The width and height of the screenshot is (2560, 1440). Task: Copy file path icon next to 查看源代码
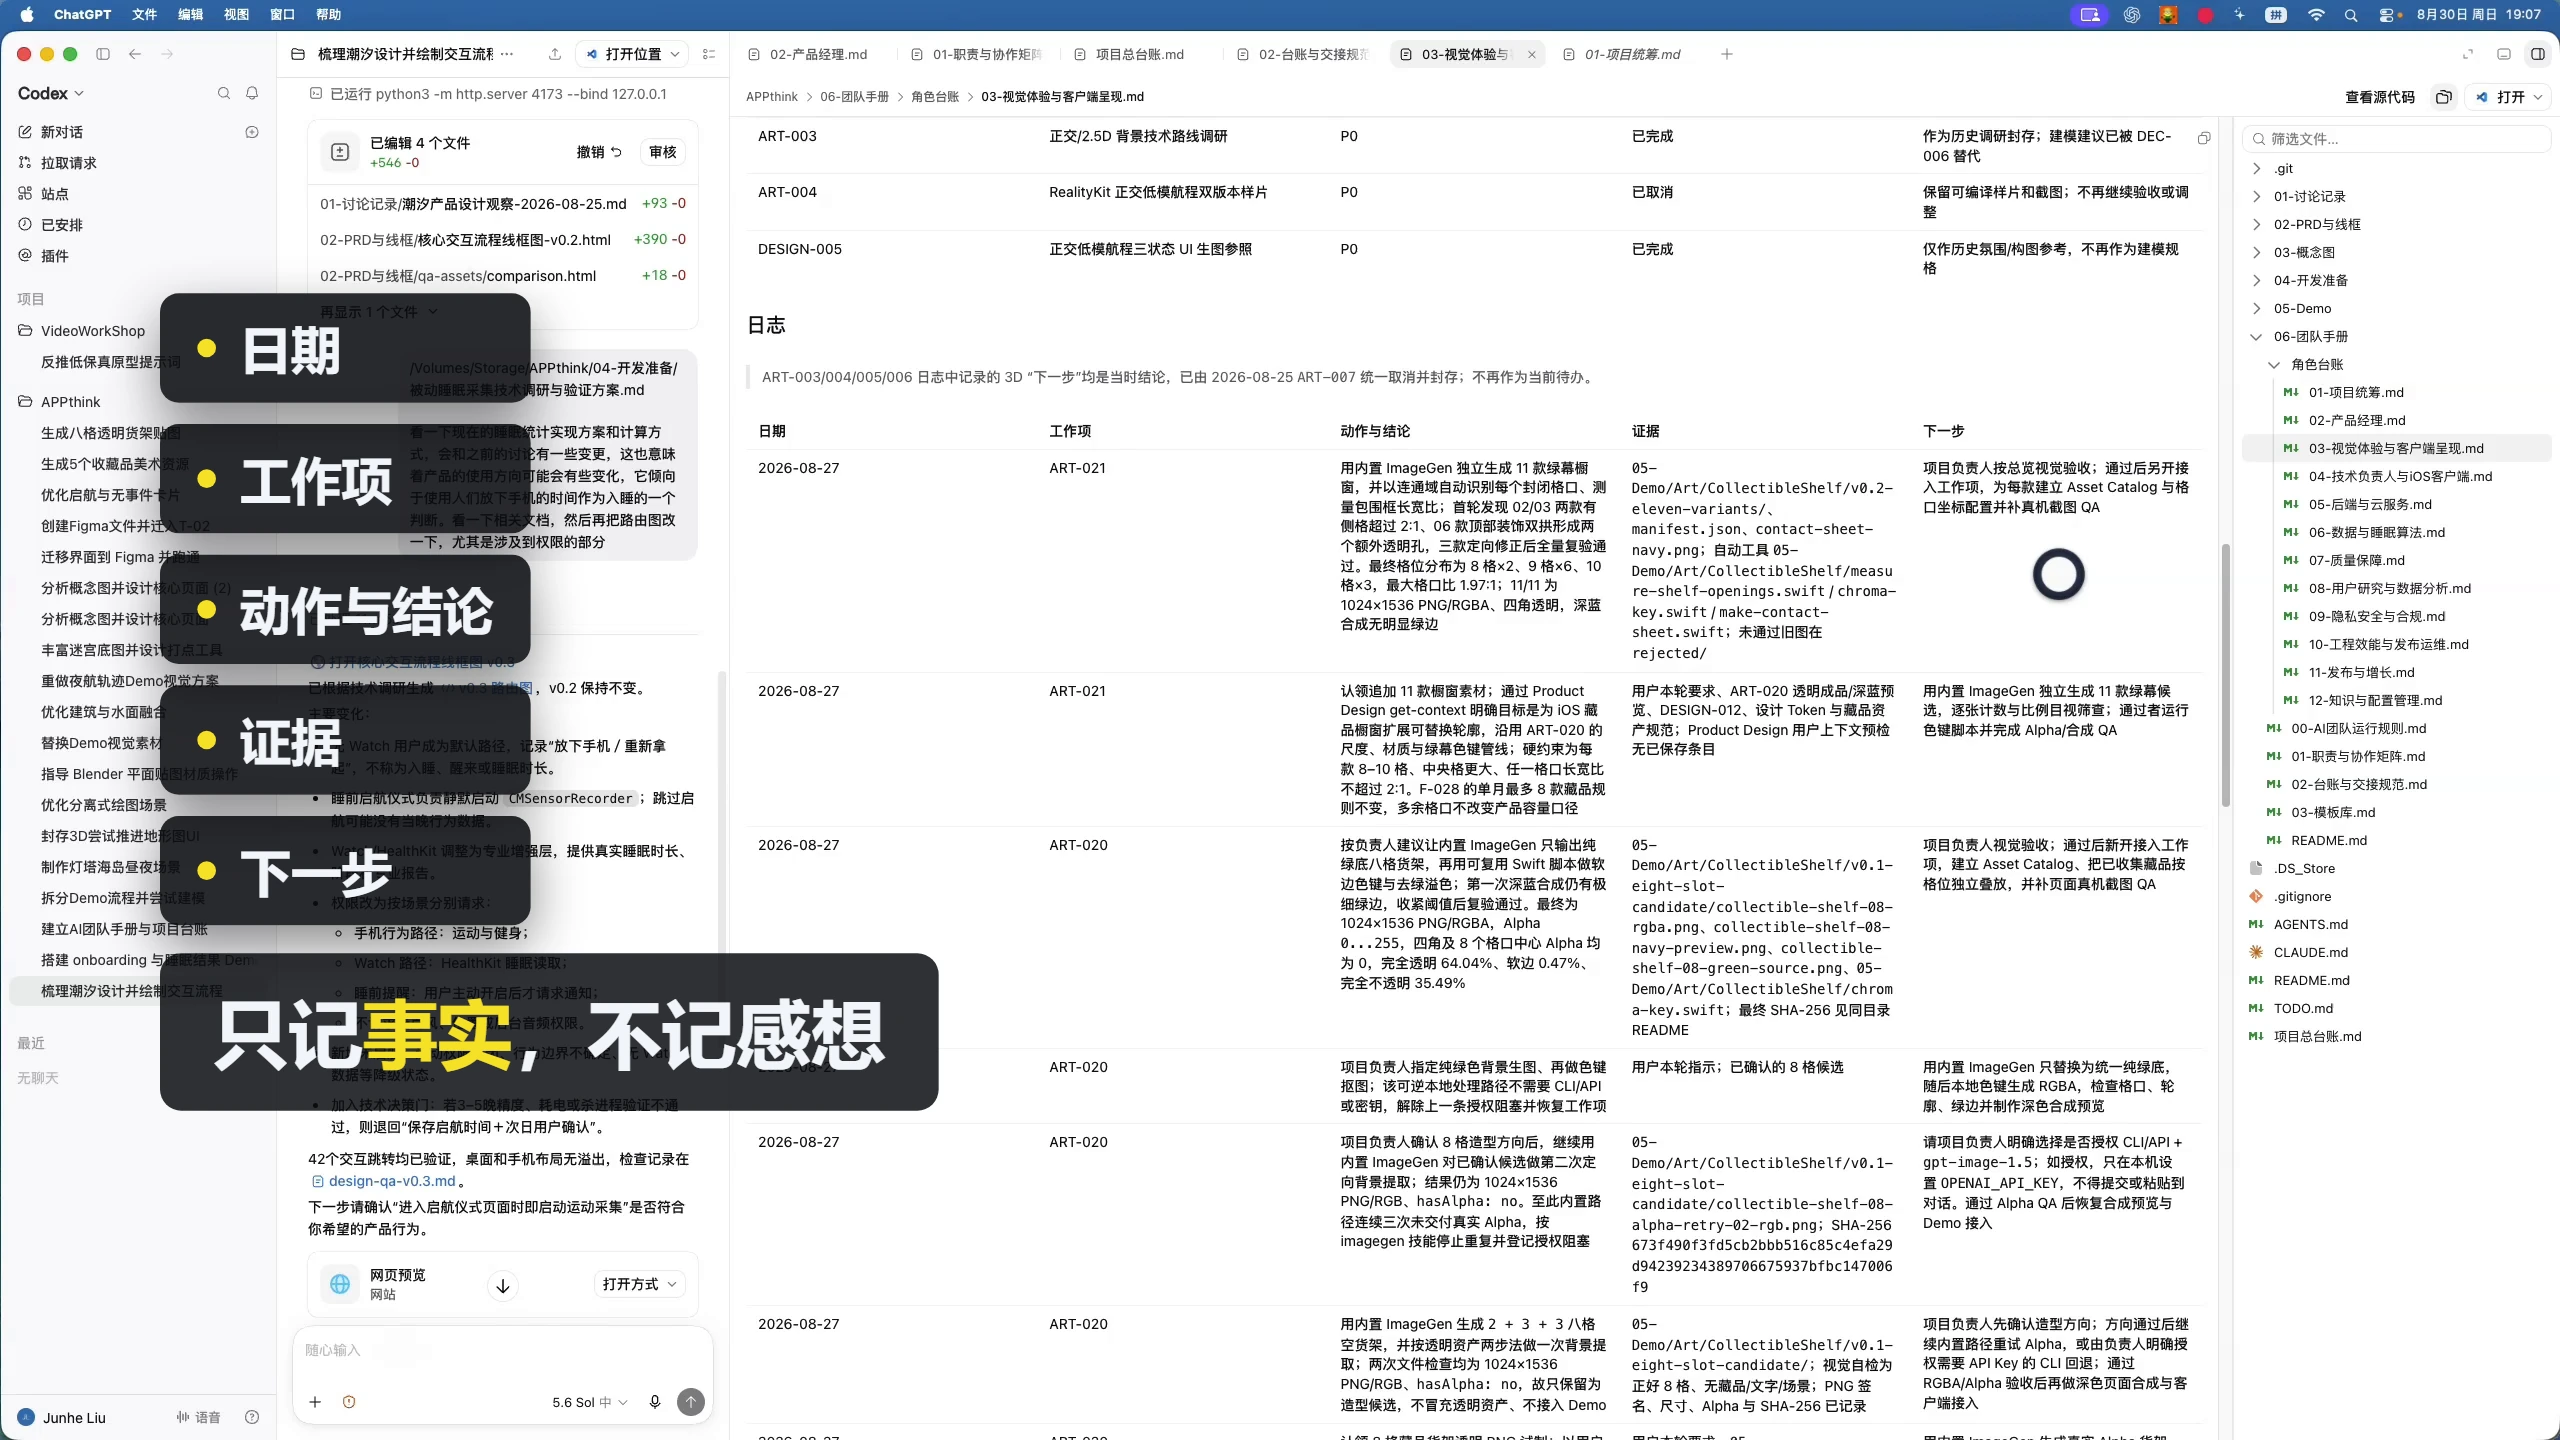pos(2444,97)
